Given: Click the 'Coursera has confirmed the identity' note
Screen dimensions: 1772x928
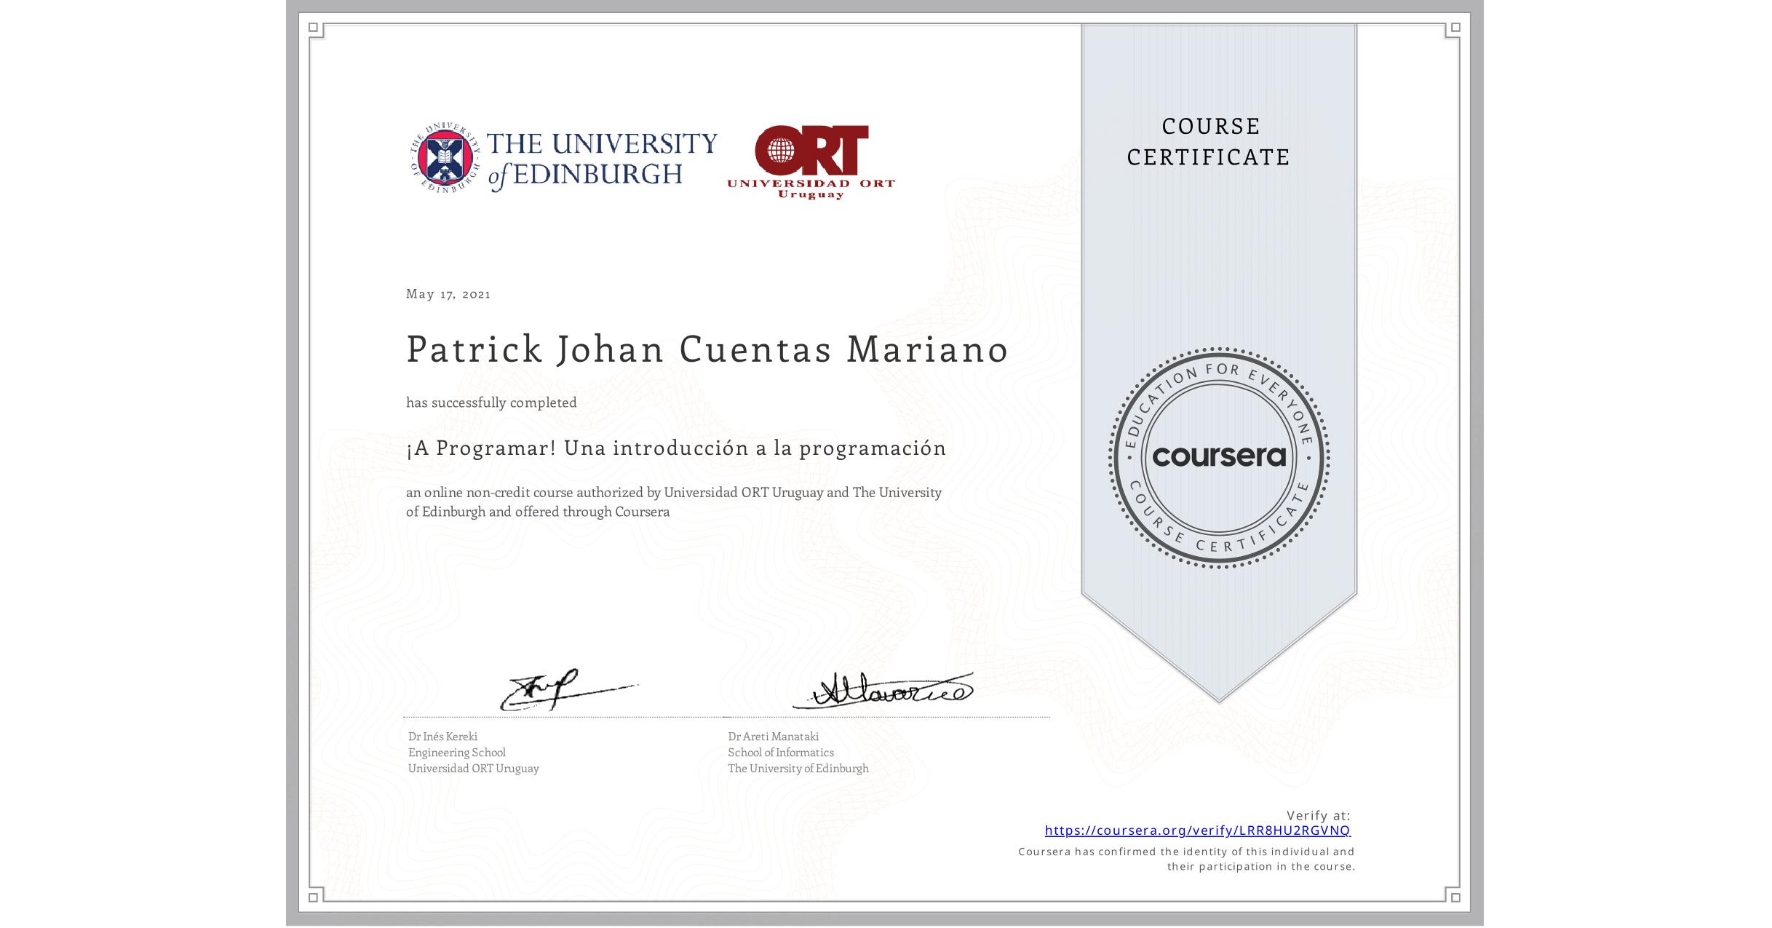Looking at the screenshot, I should [1186, 859].
